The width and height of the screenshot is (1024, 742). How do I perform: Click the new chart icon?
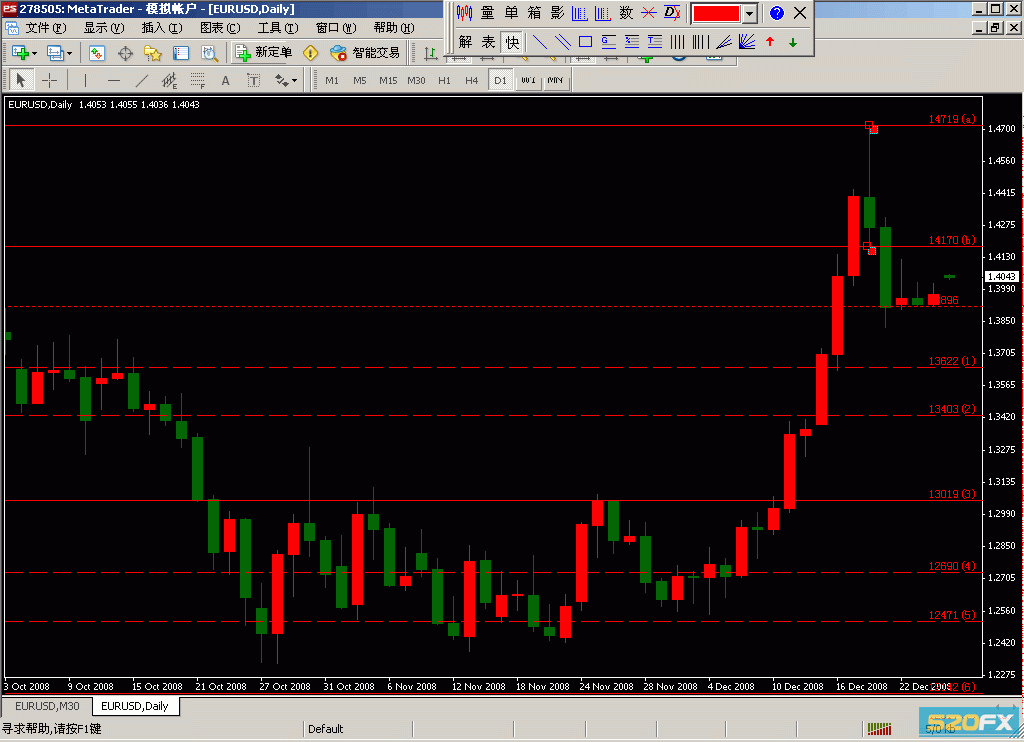coord(20,53)
